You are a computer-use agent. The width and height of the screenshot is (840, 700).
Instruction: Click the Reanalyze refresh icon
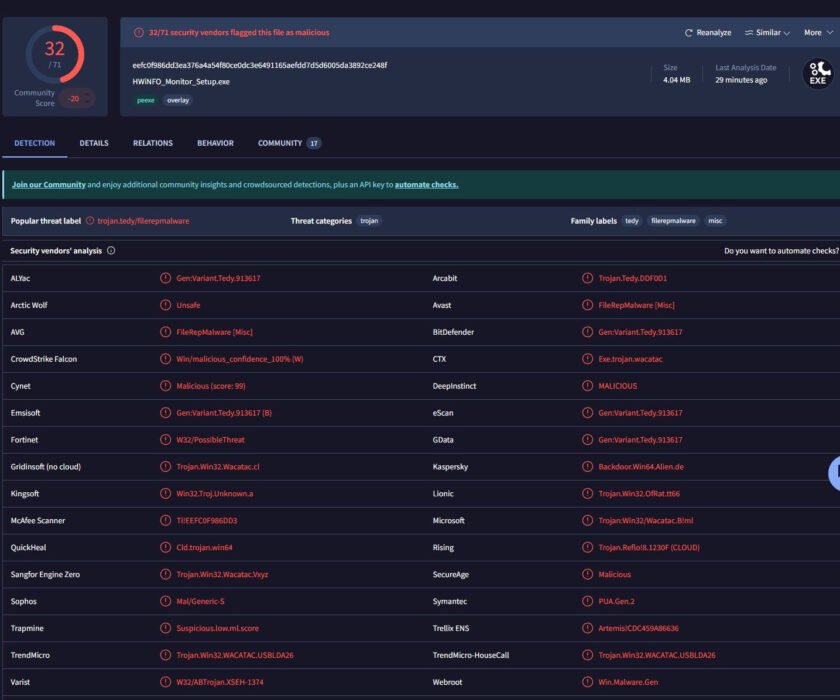[688, 33]
